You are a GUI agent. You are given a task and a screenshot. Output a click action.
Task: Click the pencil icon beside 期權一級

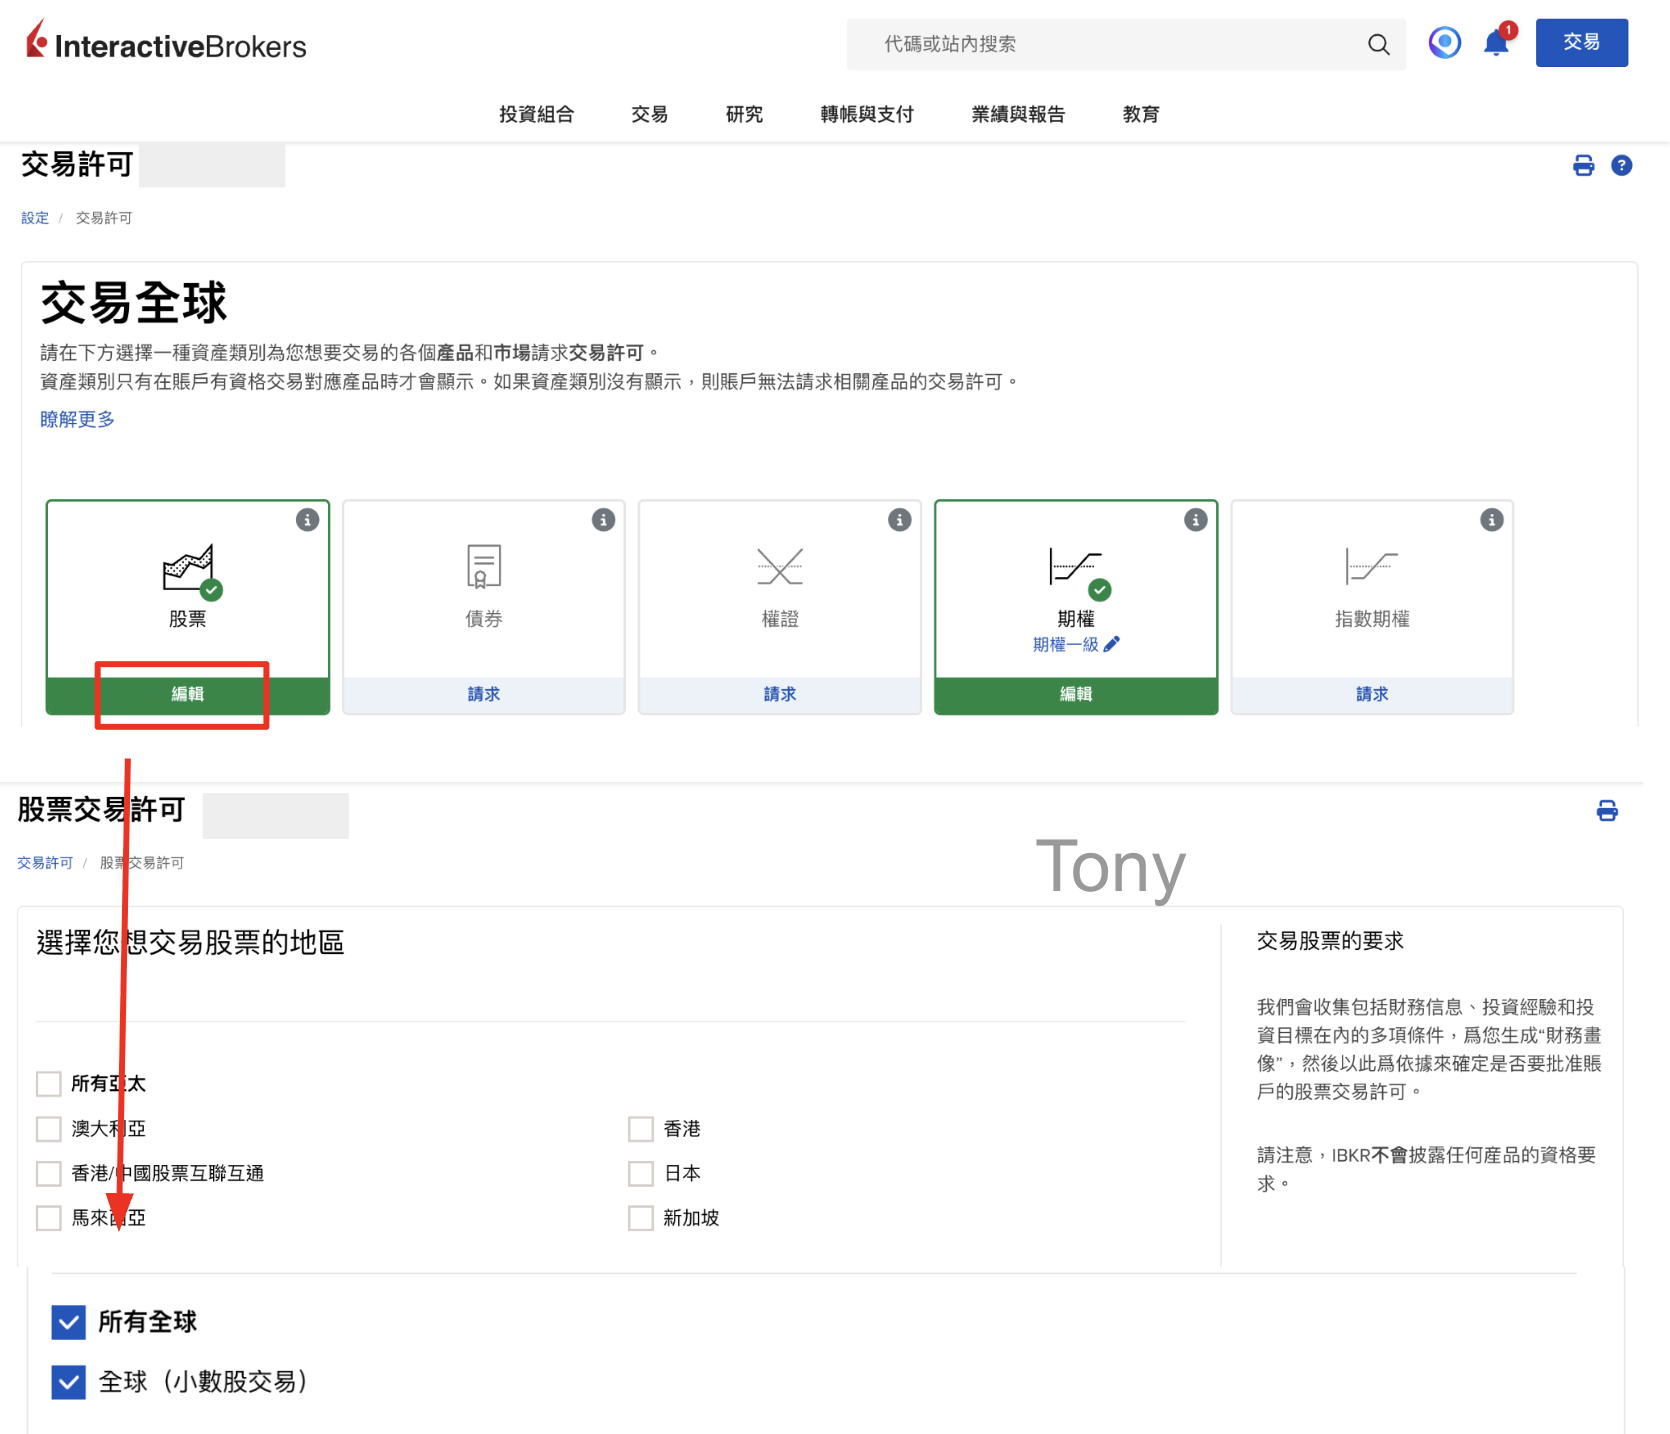[1112, 645]
